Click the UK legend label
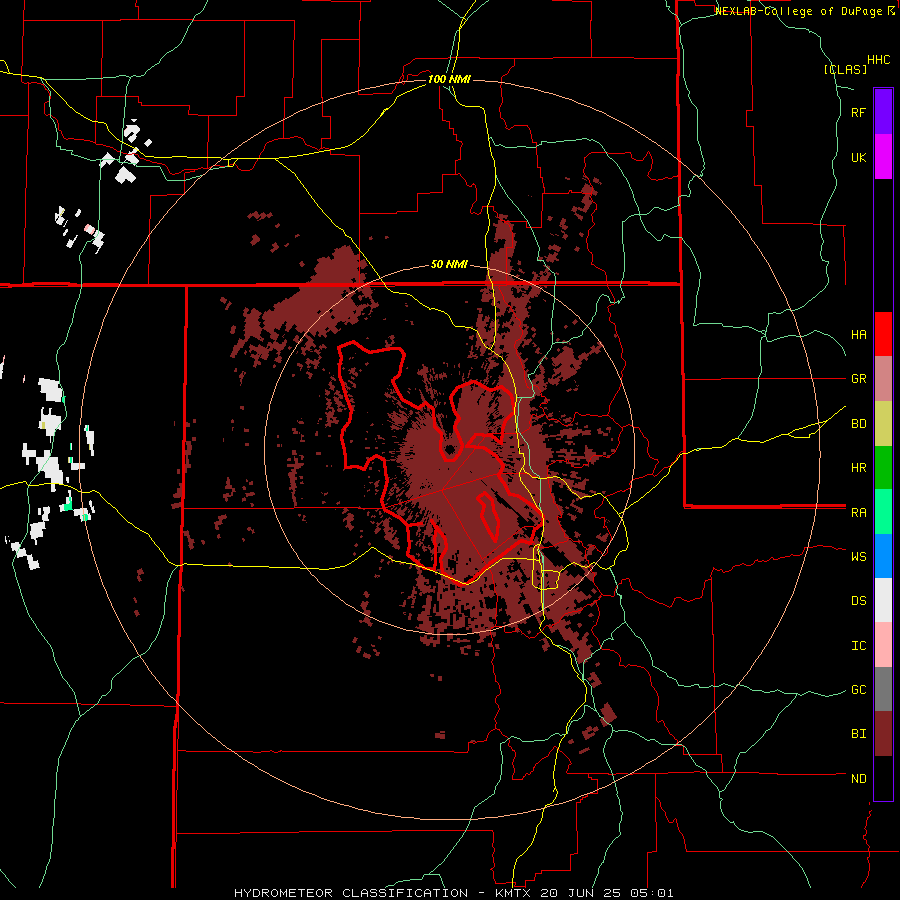Viewport: 900px width, 900px height. point(858,157)
